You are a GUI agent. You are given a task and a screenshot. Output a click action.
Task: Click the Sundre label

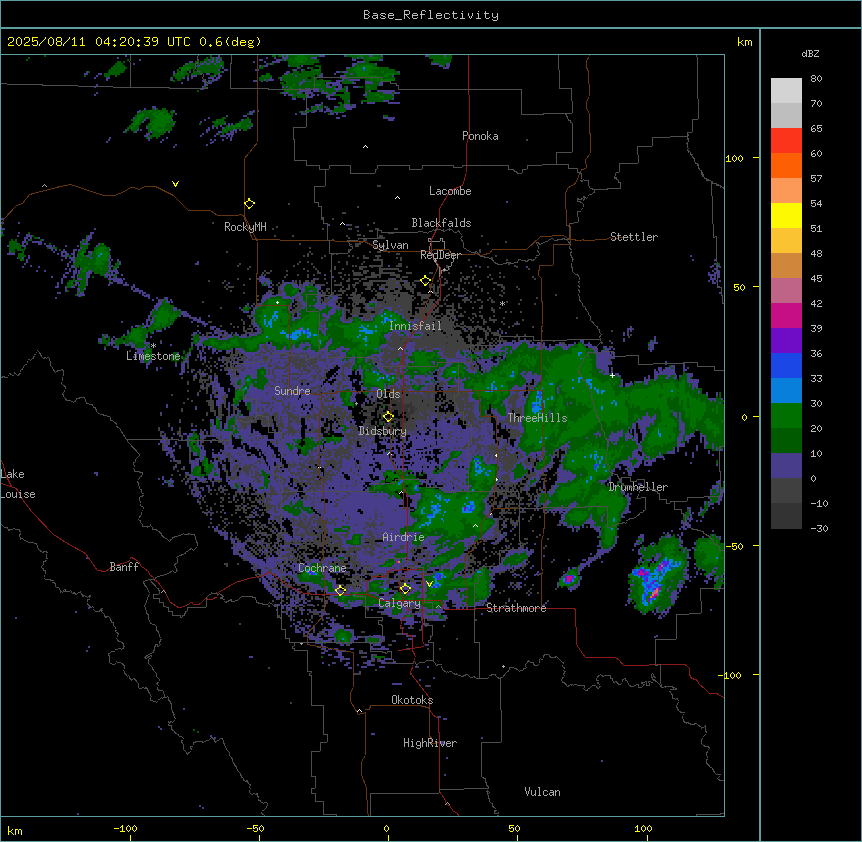292,391
